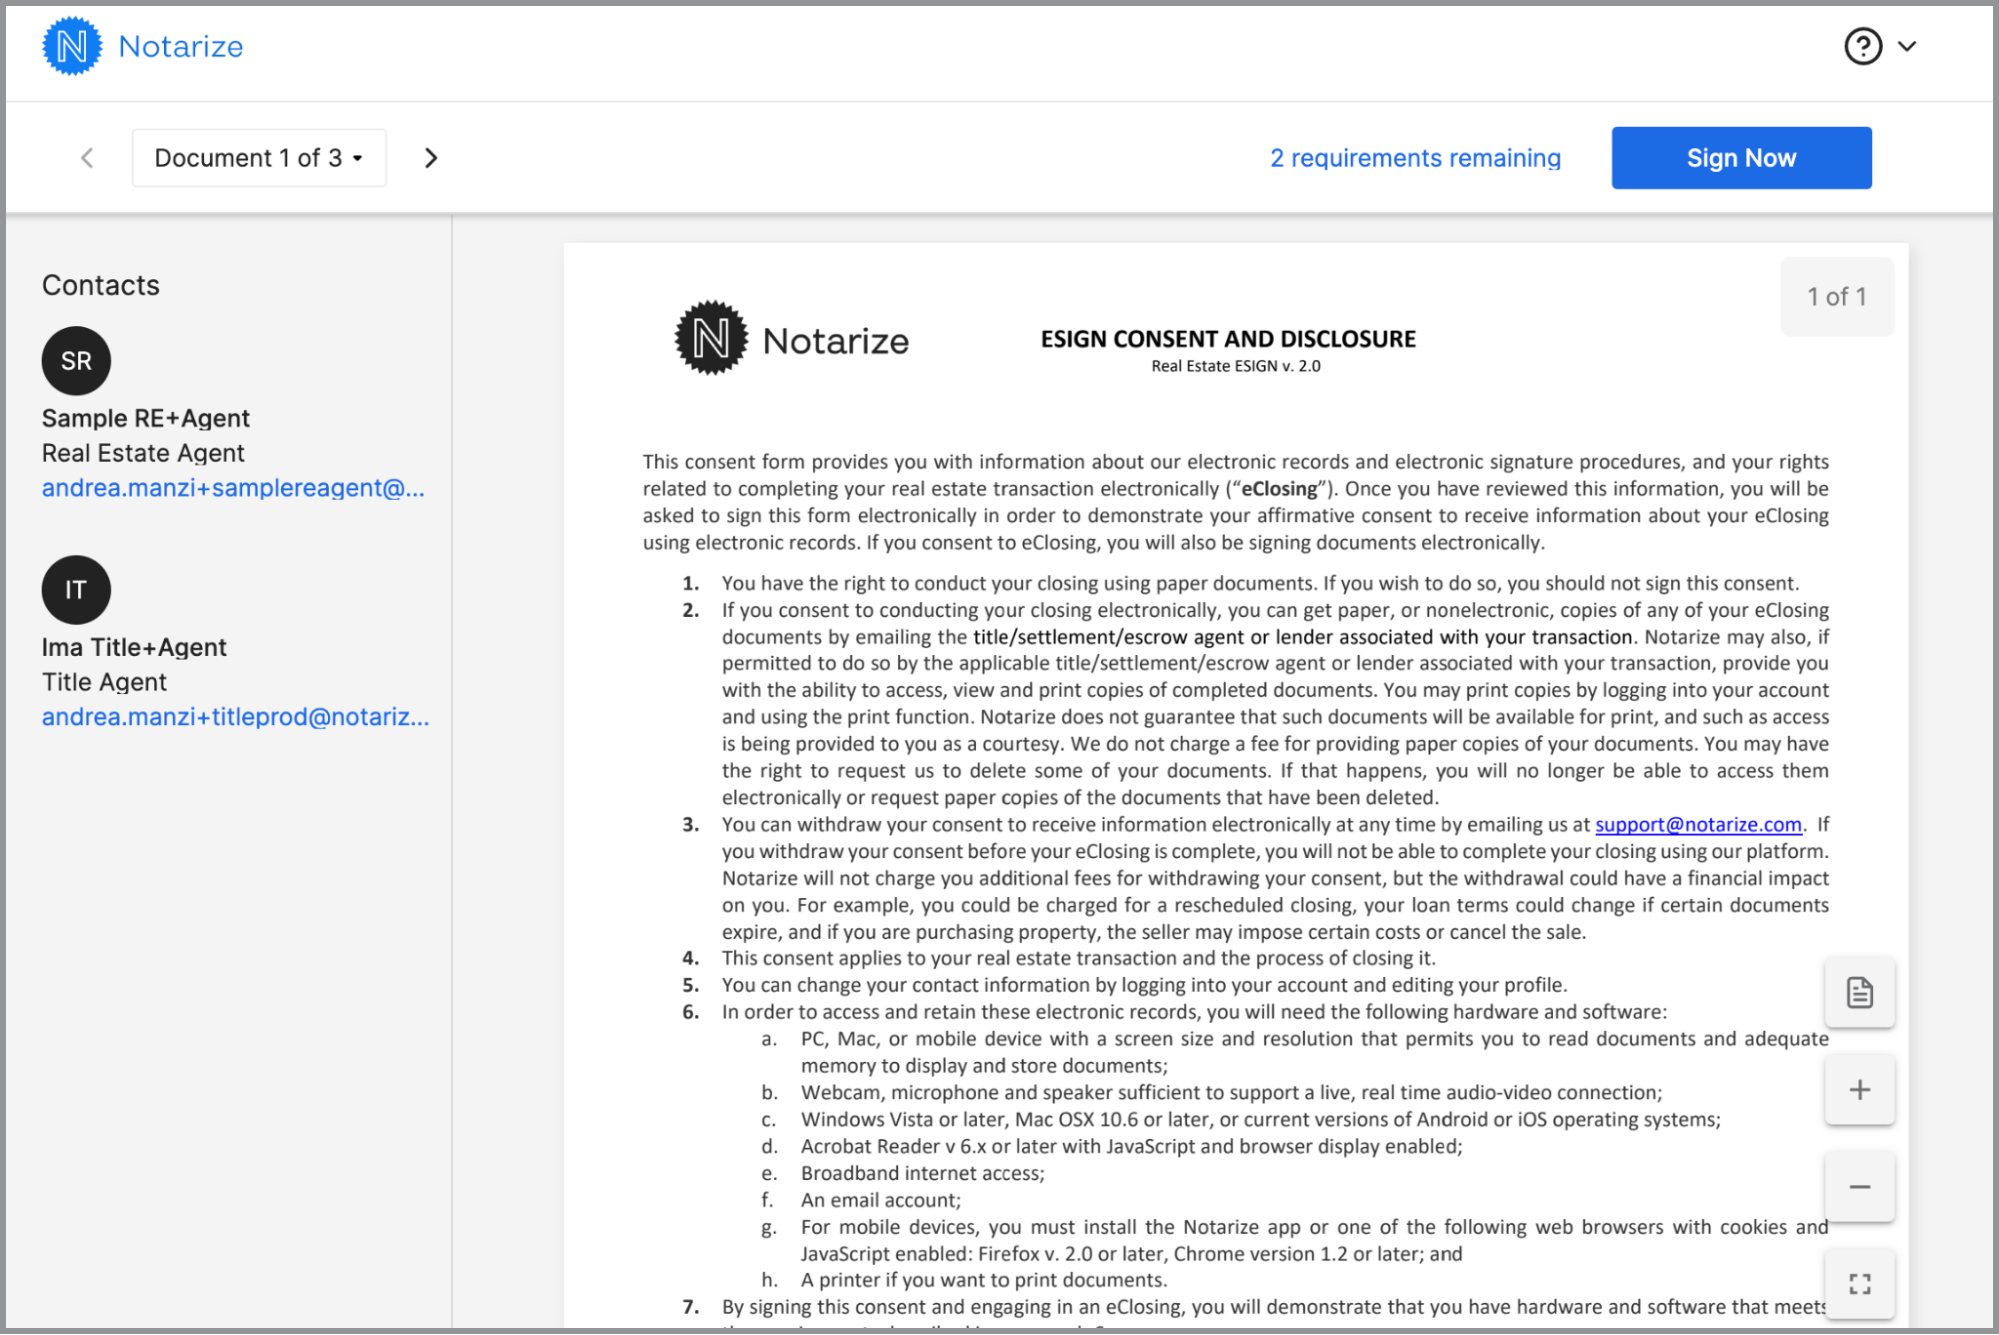Screen dimensions: 1999x1335
Task: Click the Real Estate ESIGN v. 2.0 subtitle
Action: point(1236,366)
